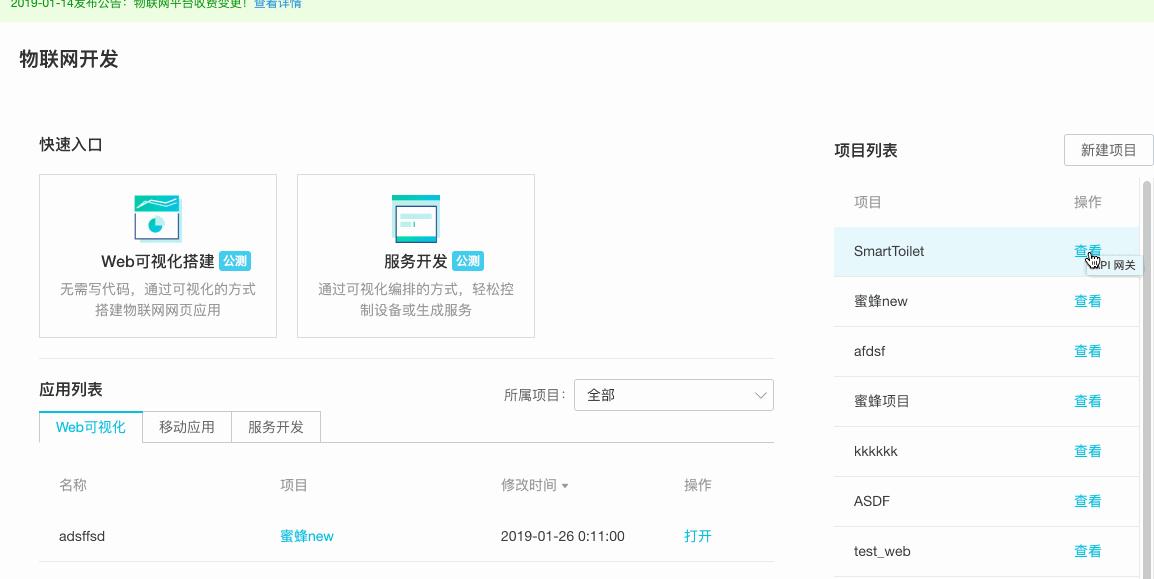This screenshot has height=579, width=1154.
Task: Open the 蜜蜂new project link in 应用列表
Action: [307, 536]
